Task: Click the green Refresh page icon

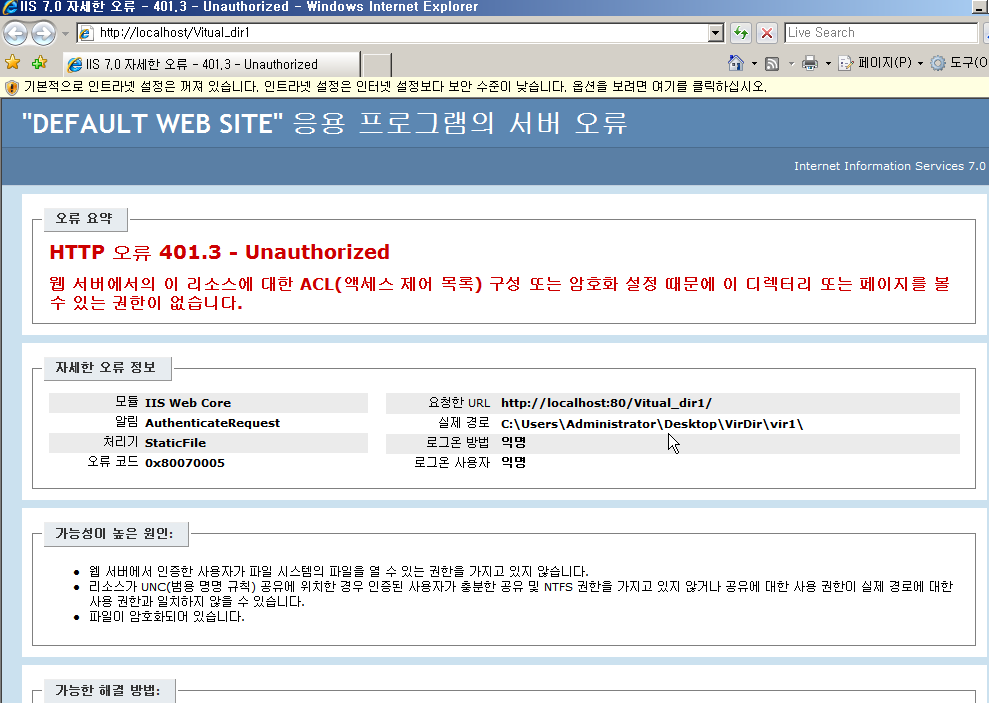Action: 740,33
